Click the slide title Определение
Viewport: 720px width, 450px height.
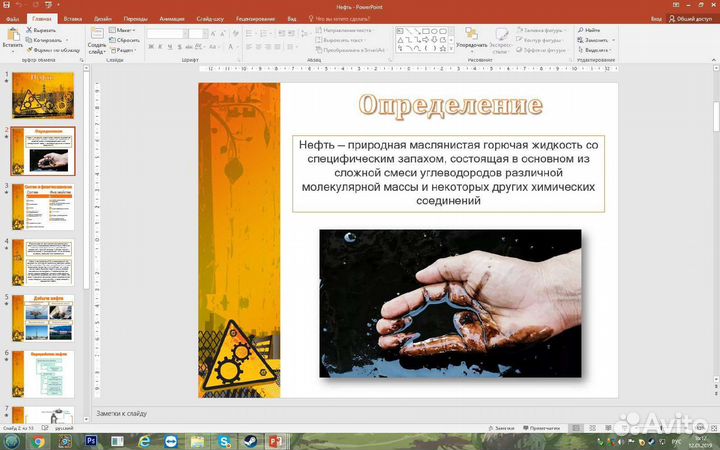pyautogui.click(x=450, y=106)
